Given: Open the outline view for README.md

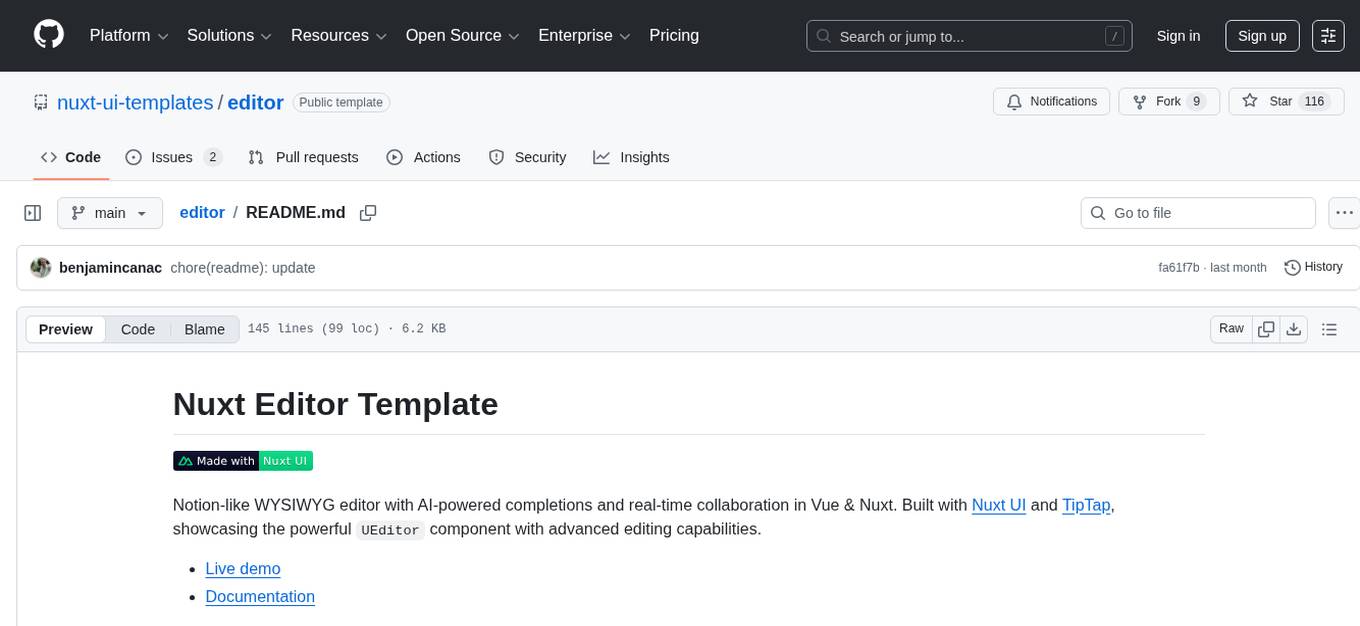Looking at the screenshot, I should [x=1330, y=328].
